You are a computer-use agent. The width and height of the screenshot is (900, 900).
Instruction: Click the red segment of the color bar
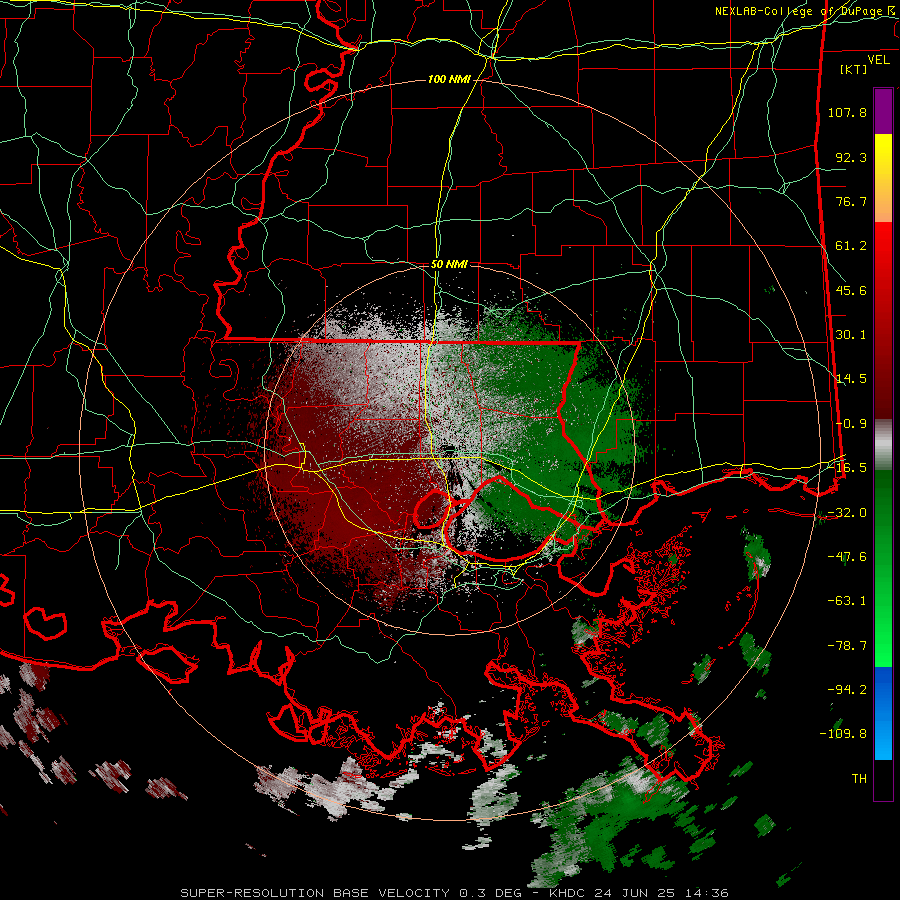click(883, 320)
